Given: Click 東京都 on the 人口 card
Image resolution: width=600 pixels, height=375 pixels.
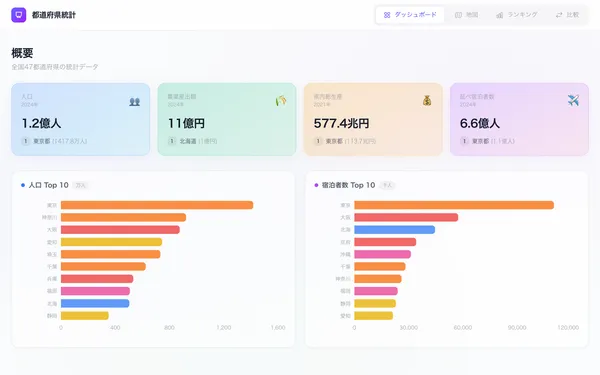Looking at the screenshot, I should (x=42, y=141).
